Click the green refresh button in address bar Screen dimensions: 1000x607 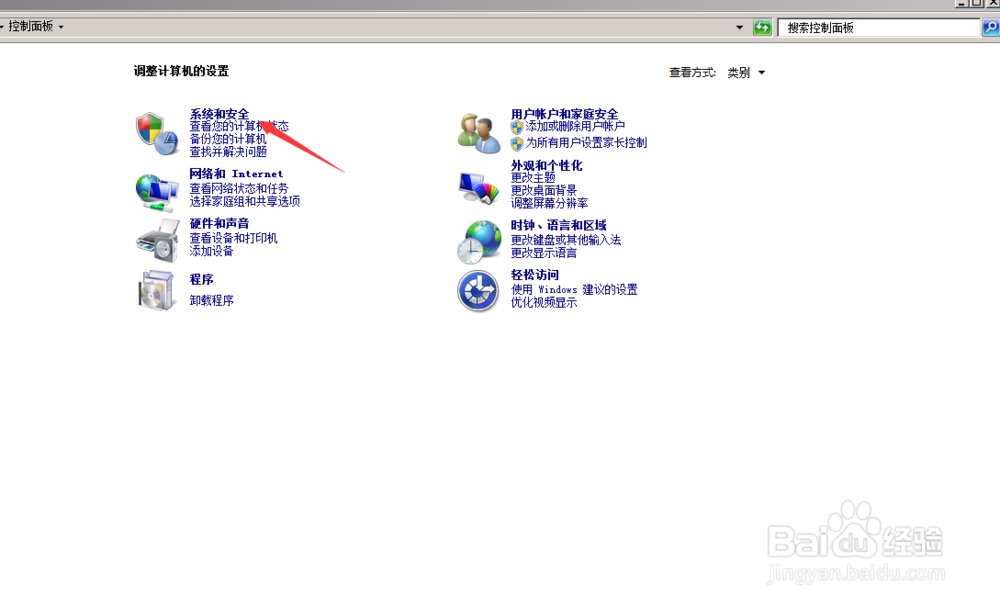(762, 27)
